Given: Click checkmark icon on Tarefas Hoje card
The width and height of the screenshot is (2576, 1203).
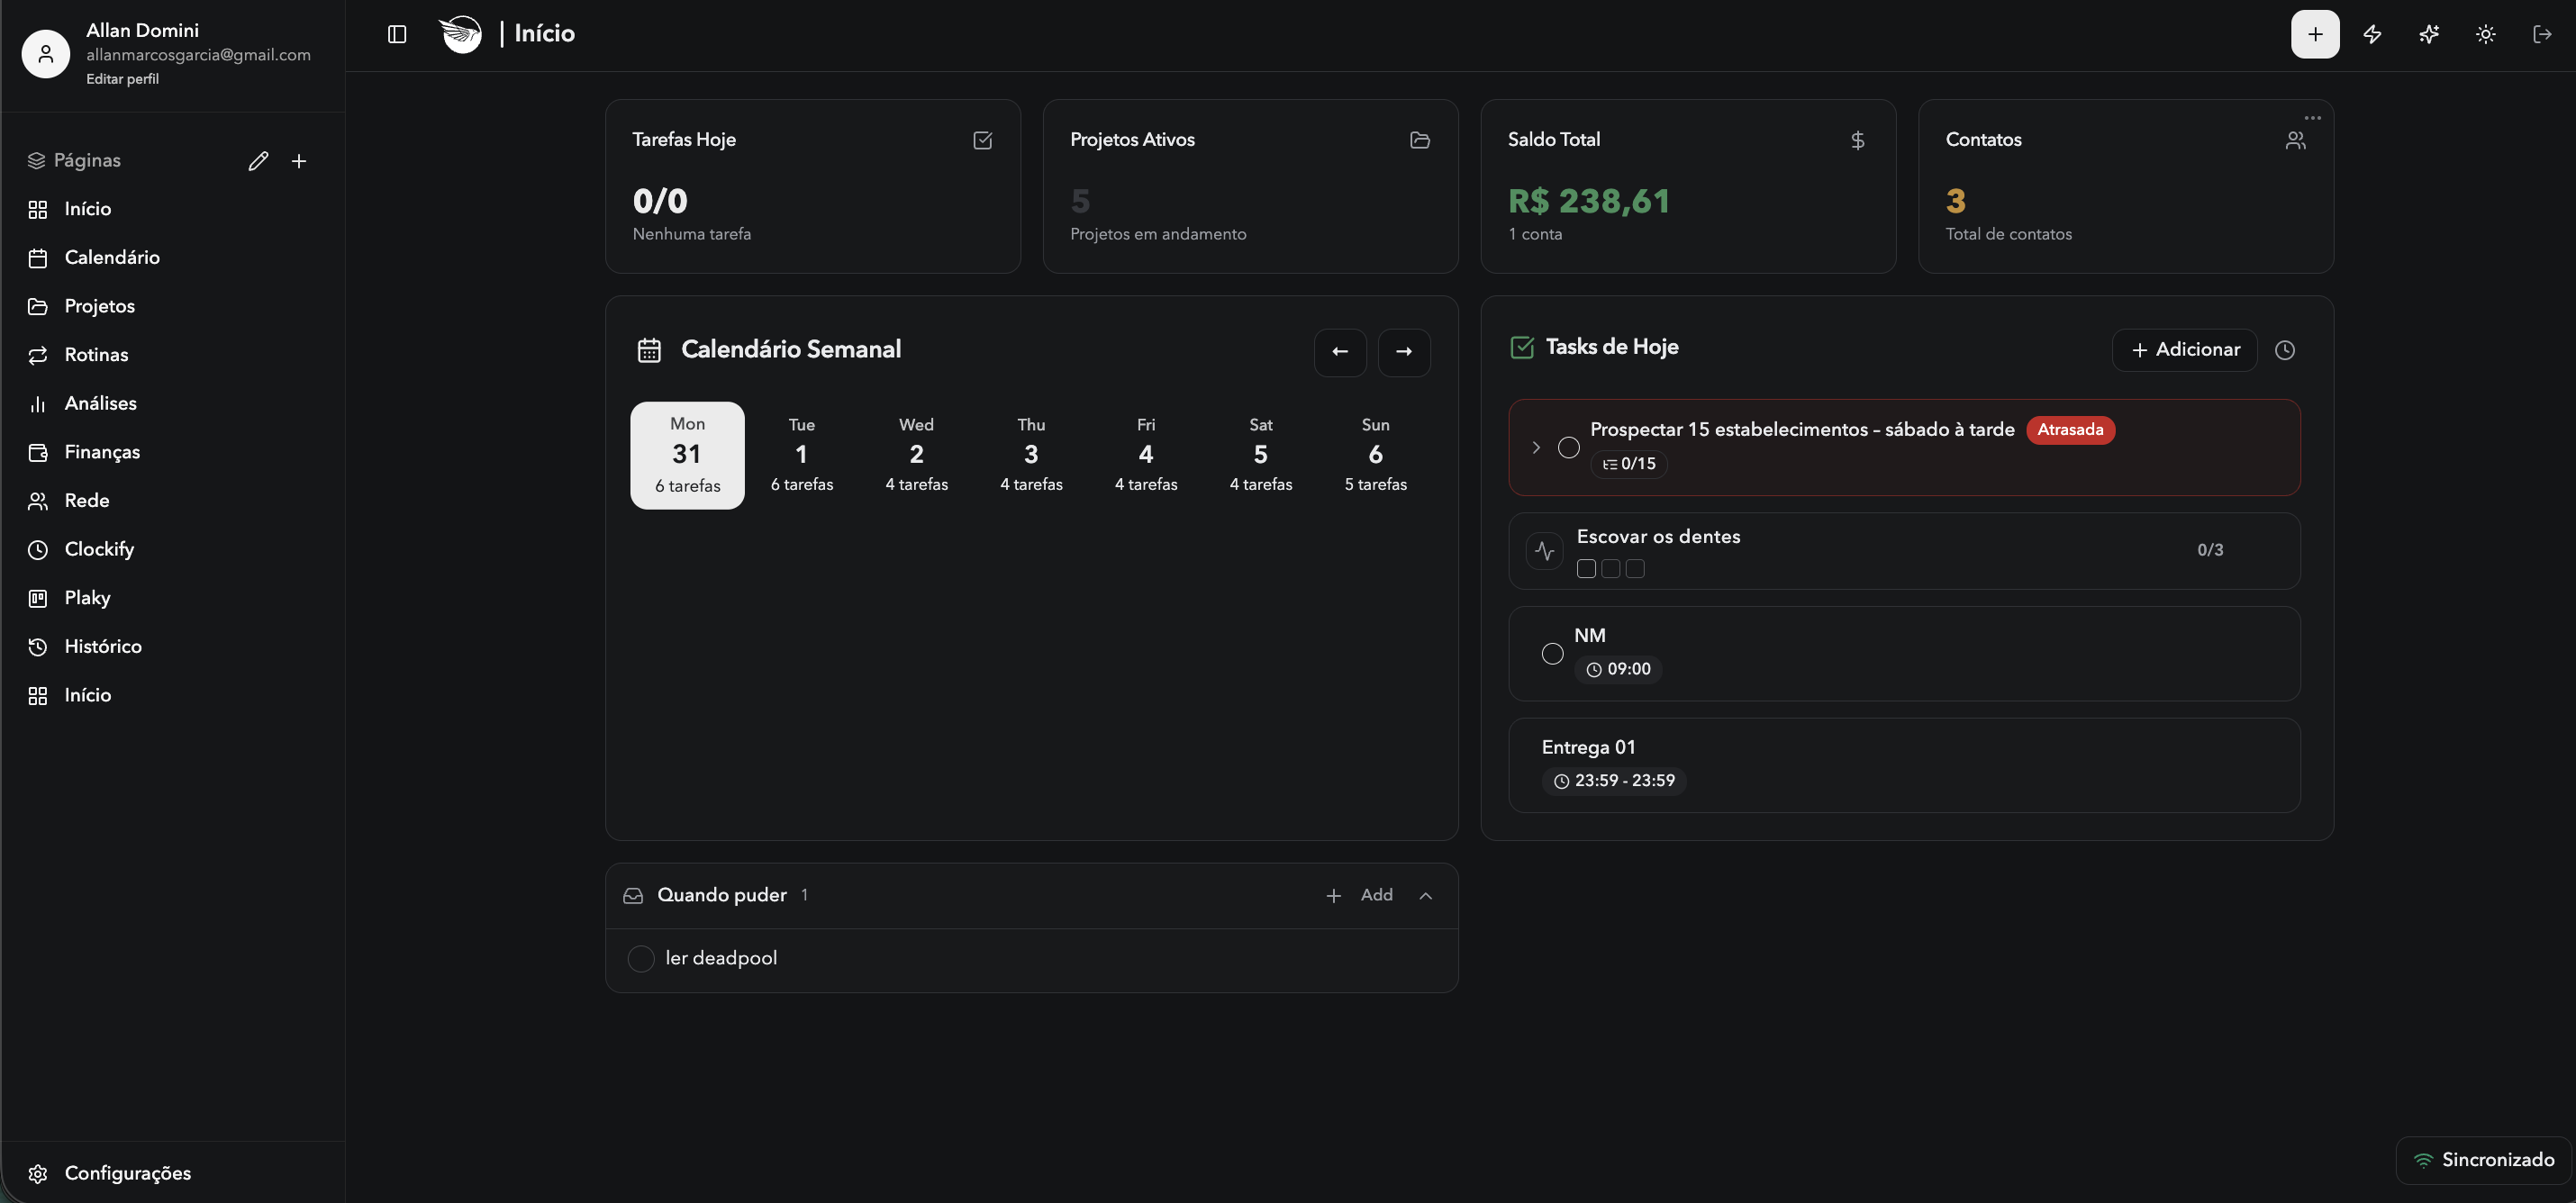Looking at the screenshot, I should point(983,140).
